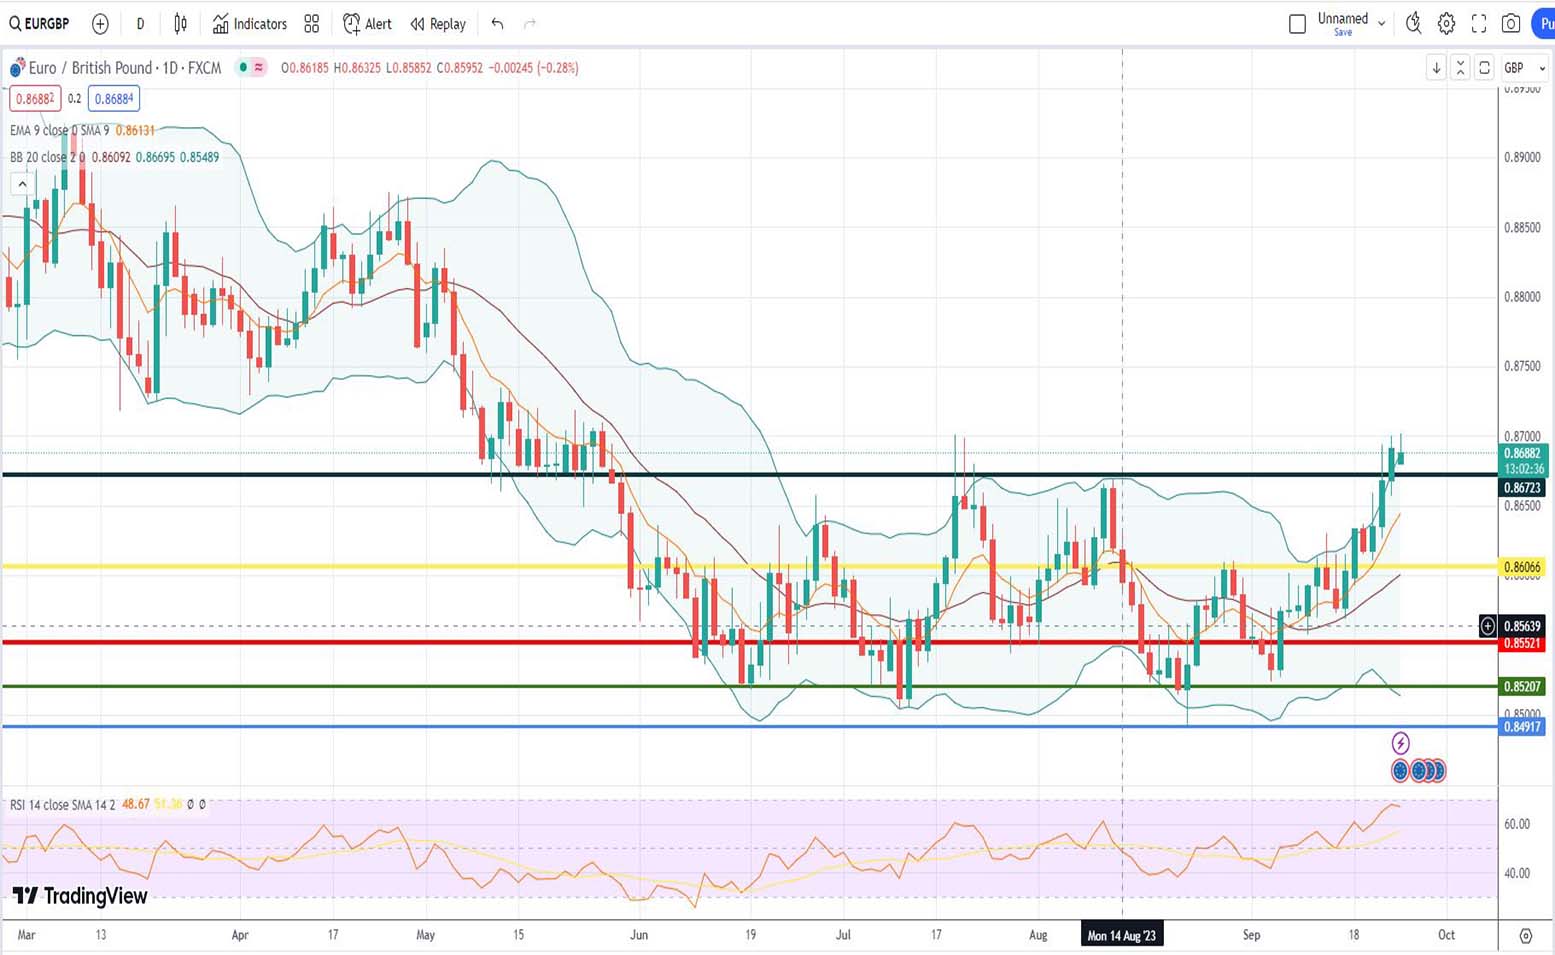This screenshot has height=955, width=1555.
Task: Collapse the indicator legend with chevron
Action: point(22,184)
